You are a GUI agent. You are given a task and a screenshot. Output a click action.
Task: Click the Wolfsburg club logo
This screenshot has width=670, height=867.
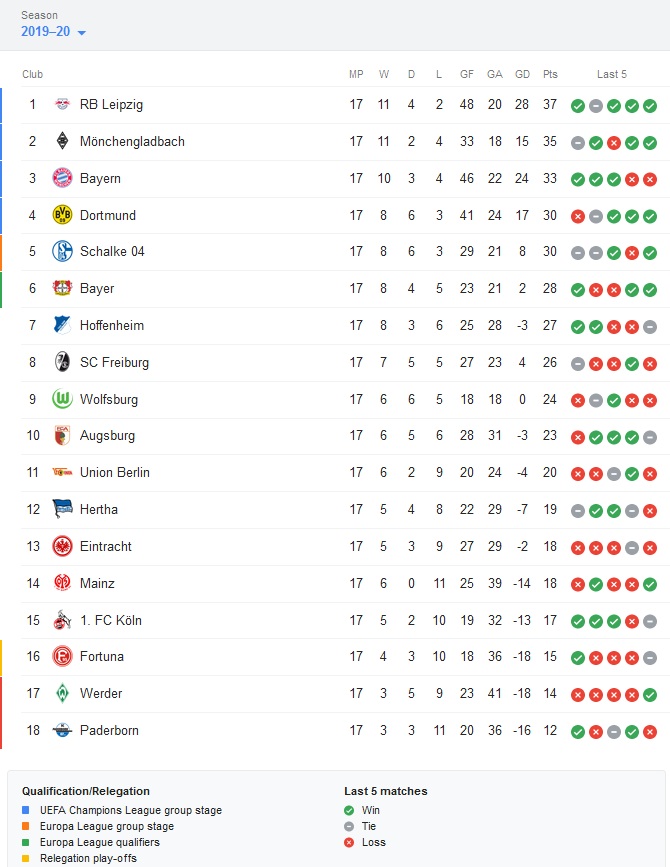click(62, 399)
